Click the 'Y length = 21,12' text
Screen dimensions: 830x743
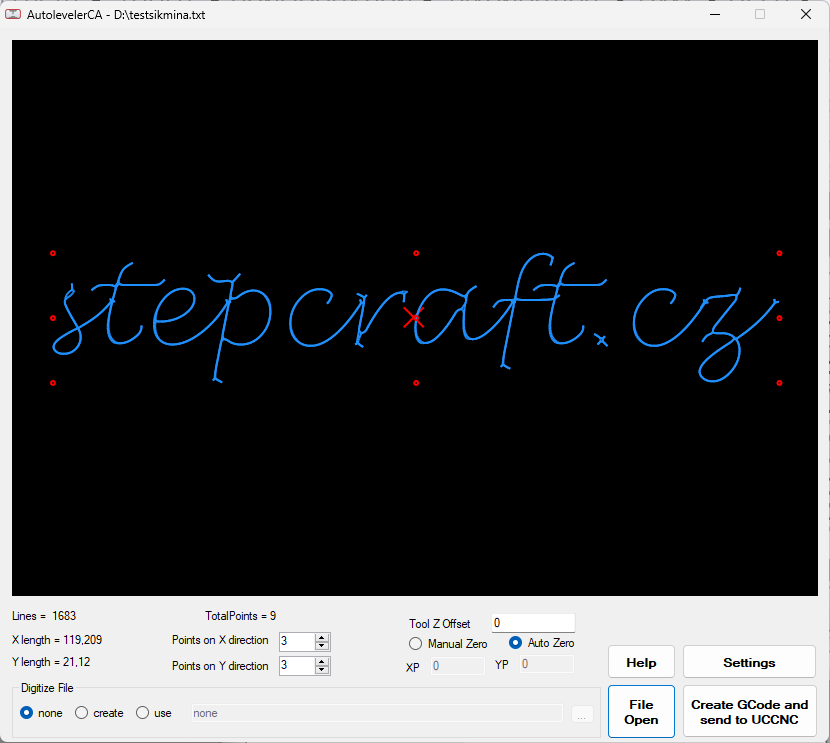[51, 662]
